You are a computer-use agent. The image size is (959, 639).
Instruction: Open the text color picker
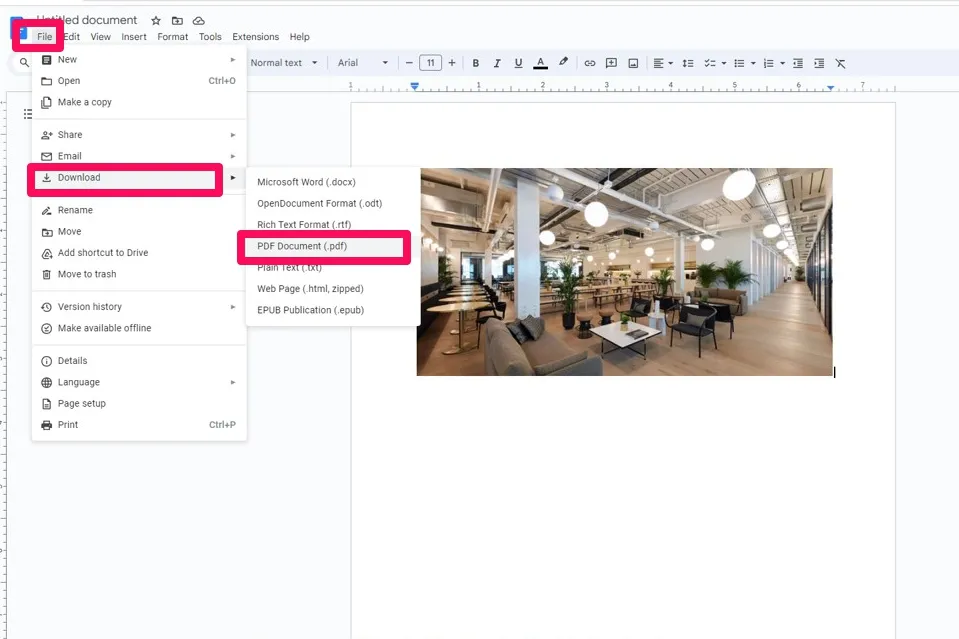point(540,62)
